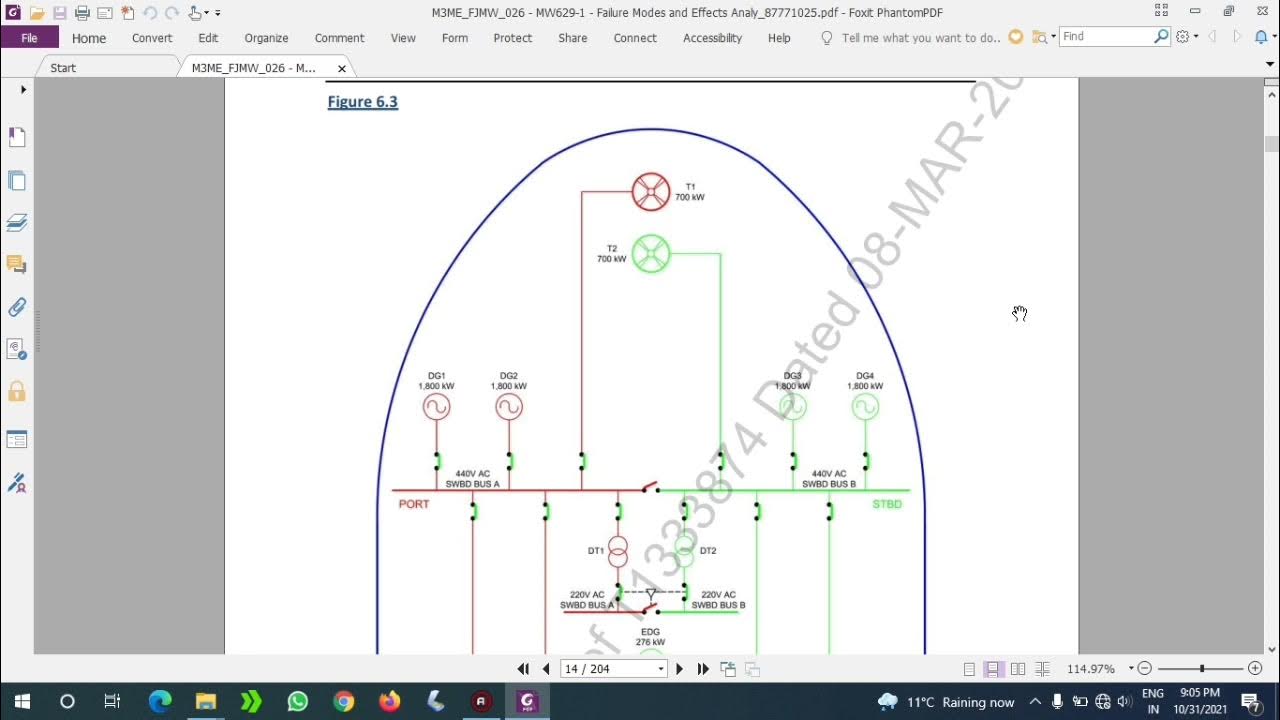Viewport: 1280px width, 720px height.
Task: Switch to continuous facing view mode
Action: pyautogui.click(x=1043, y=669)
